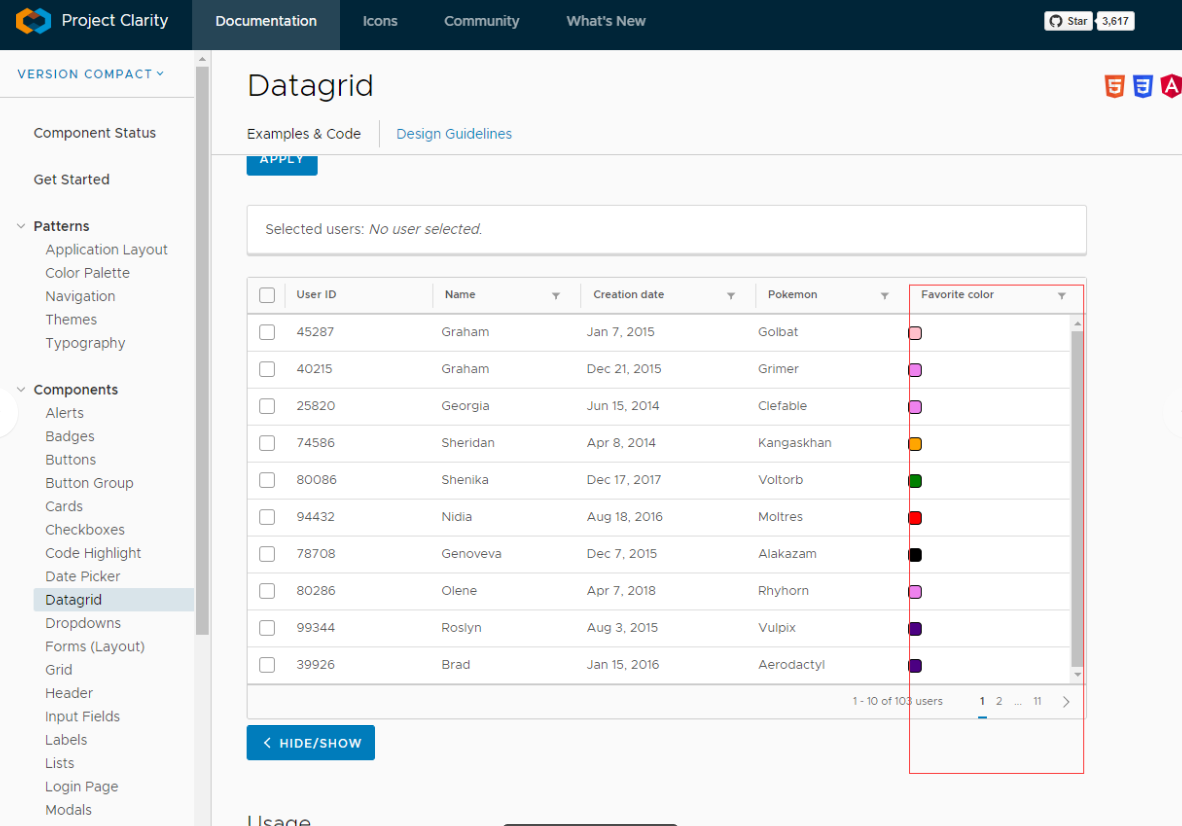Go to page 2 of the user list
The width and height of the screenshot is (1182, 826).
point(998,702)
